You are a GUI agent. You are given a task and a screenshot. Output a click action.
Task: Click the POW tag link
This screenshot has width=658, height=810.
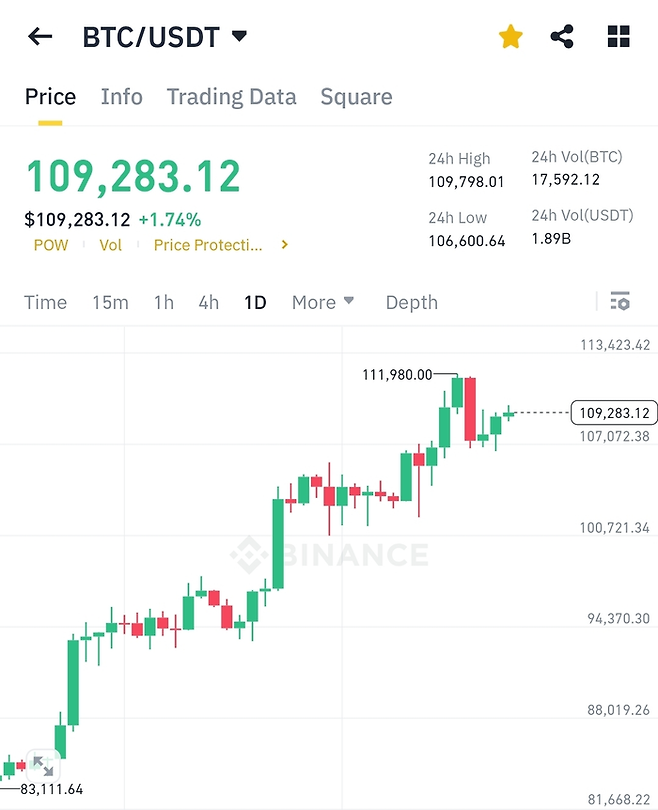[x=51, y=245]
